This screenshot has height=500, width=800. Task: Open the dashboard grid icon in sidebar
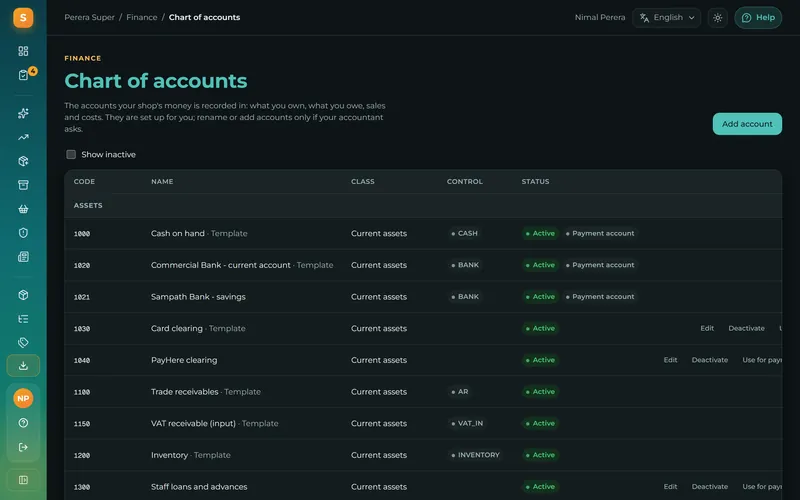pos(23,51)
